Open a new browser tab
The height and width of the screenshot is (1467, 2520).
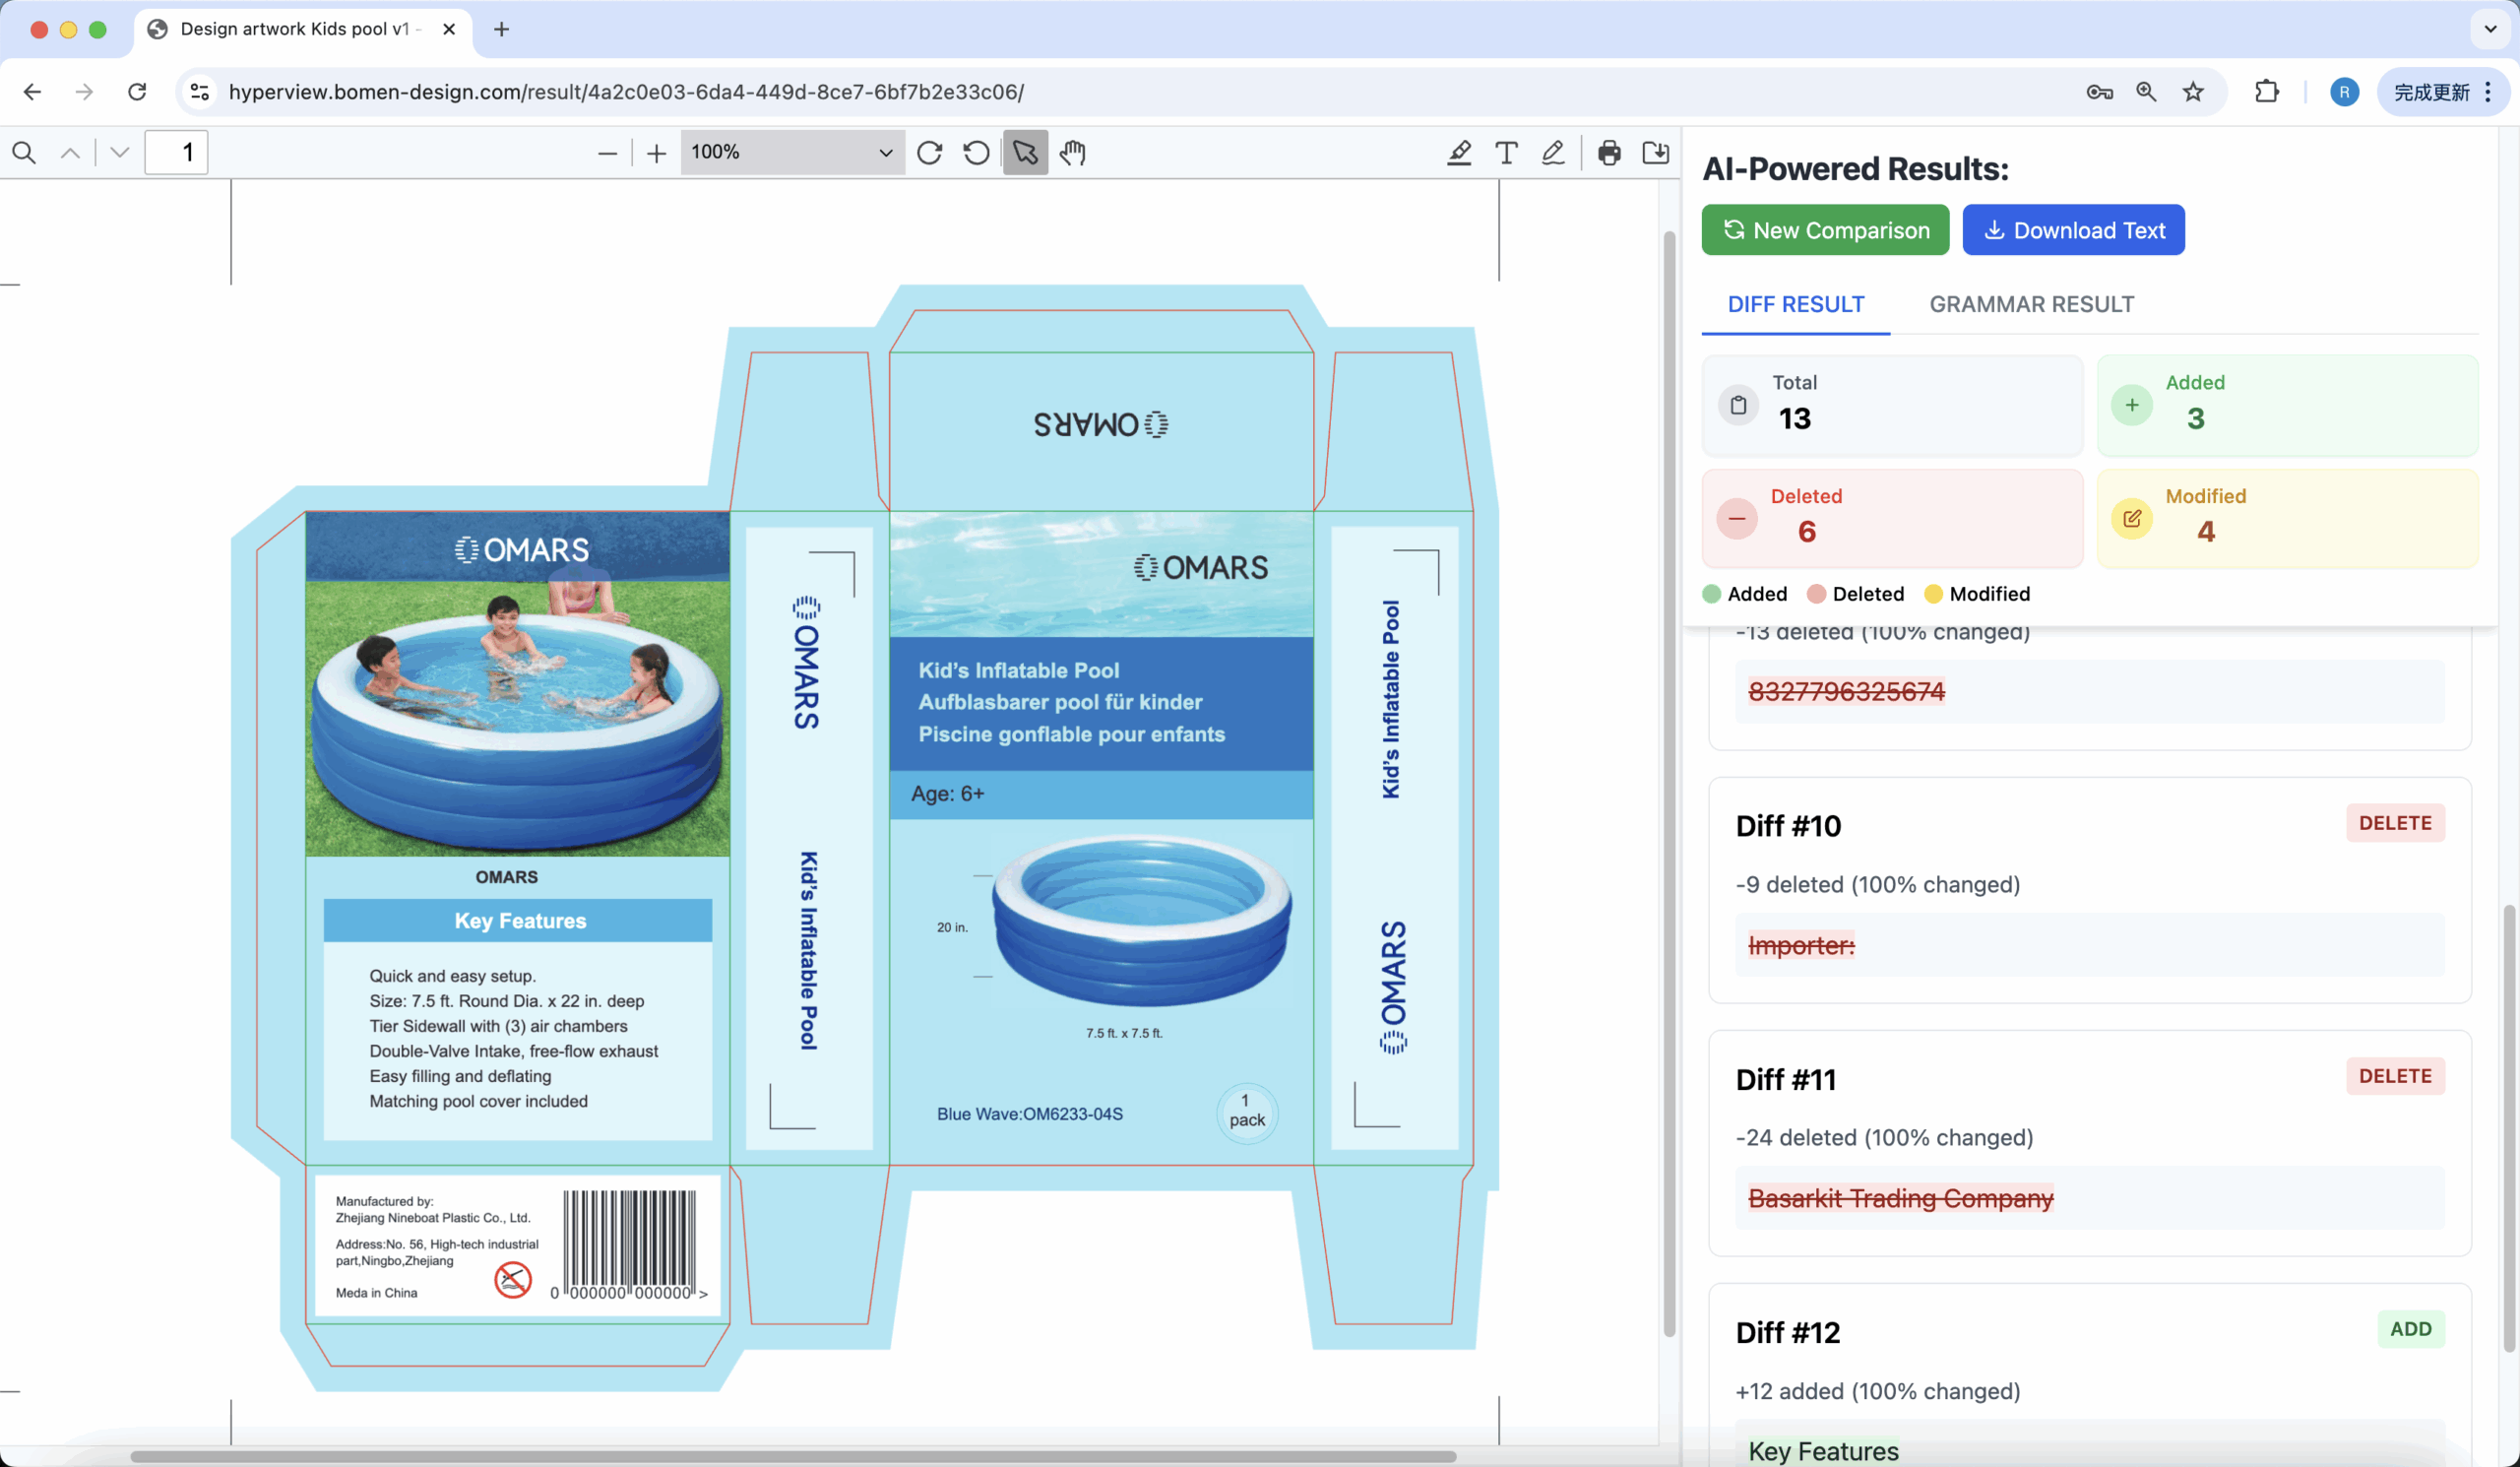pyautogui.click(x=502, y=29)
